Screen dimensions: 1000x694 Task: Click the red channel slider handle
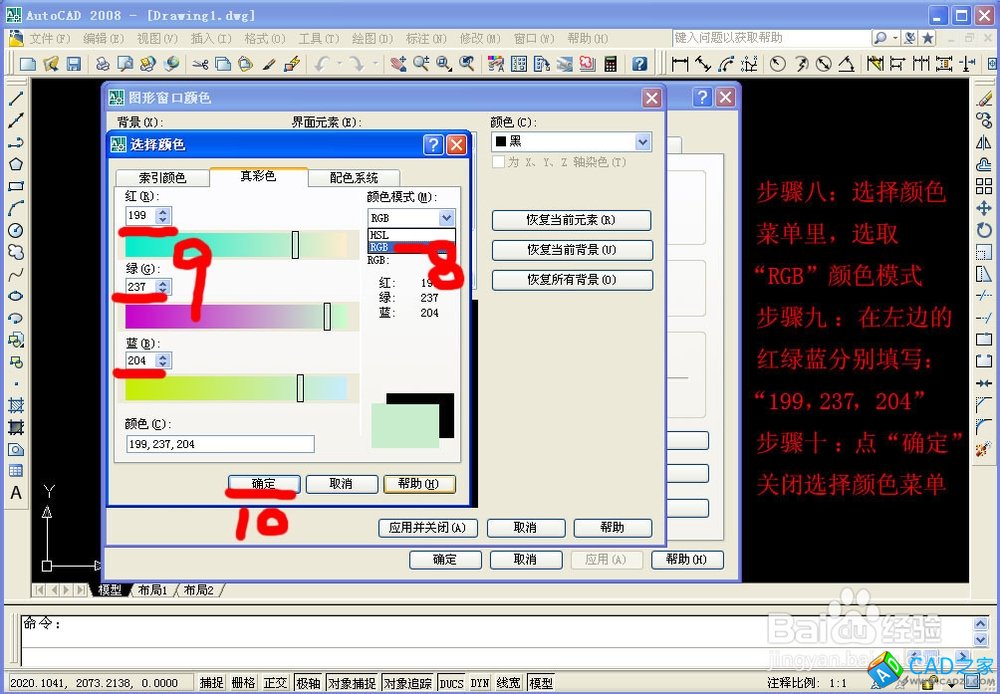click(295, 244)
